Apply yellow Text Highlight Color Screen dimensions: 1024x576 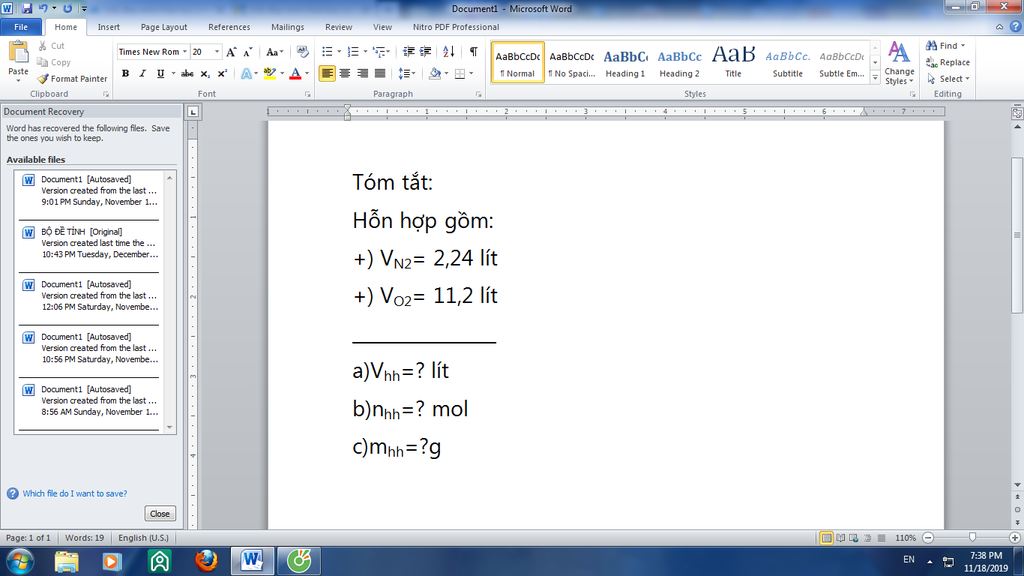pyautogui.click(x=270, y=74)
